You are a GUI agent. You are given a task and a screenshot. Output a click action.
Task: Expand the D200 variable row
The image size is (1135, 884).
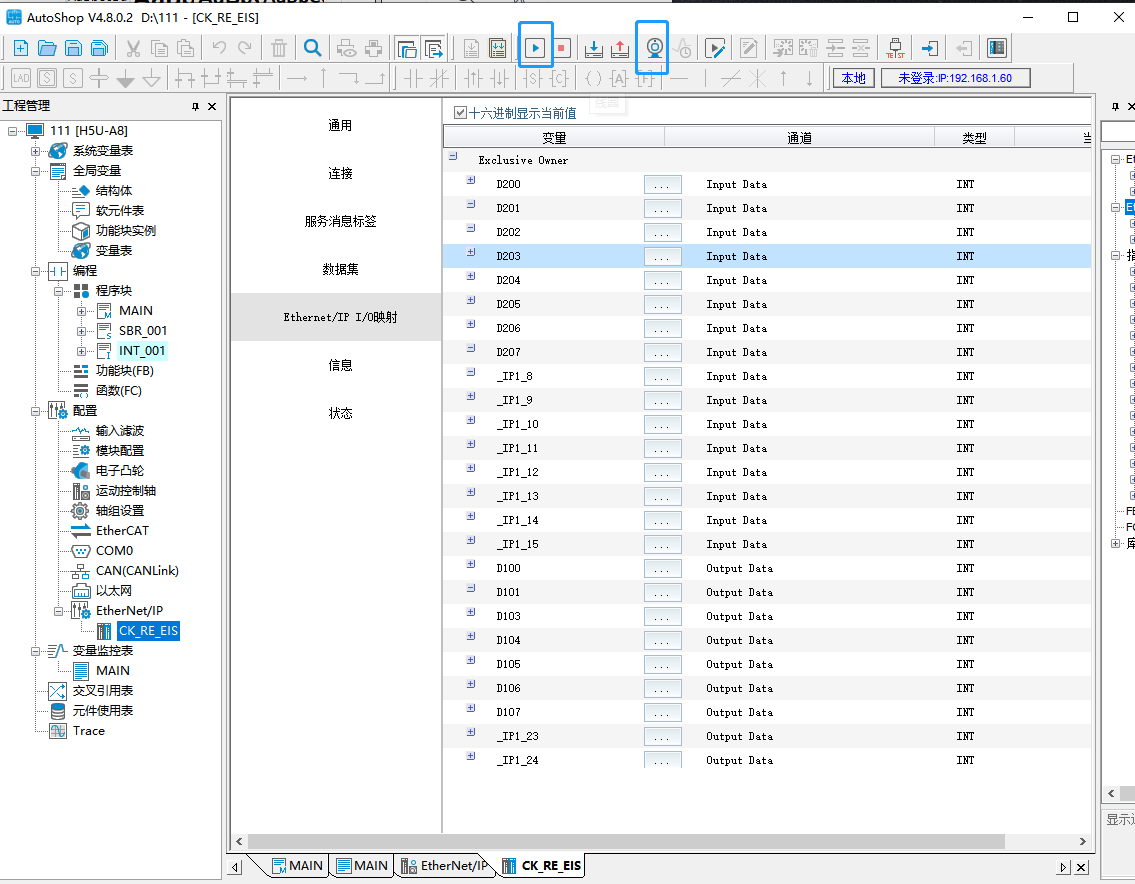point(471,180)
